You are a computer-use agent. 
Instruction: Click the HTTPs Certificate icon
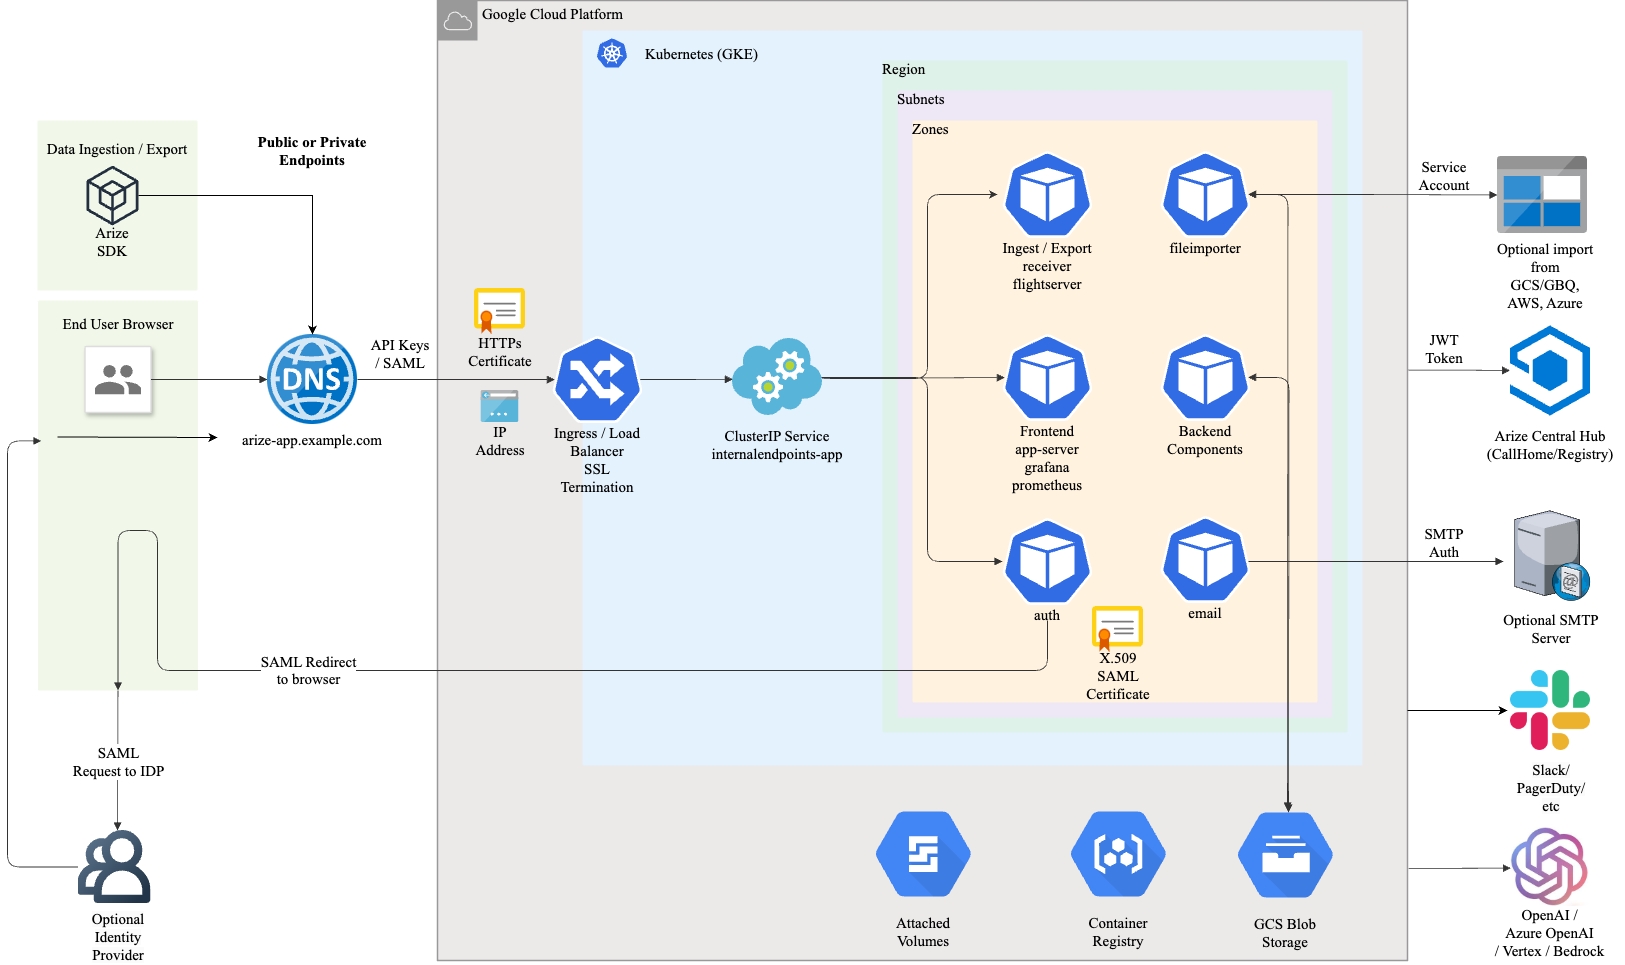[x=499, y=310]
